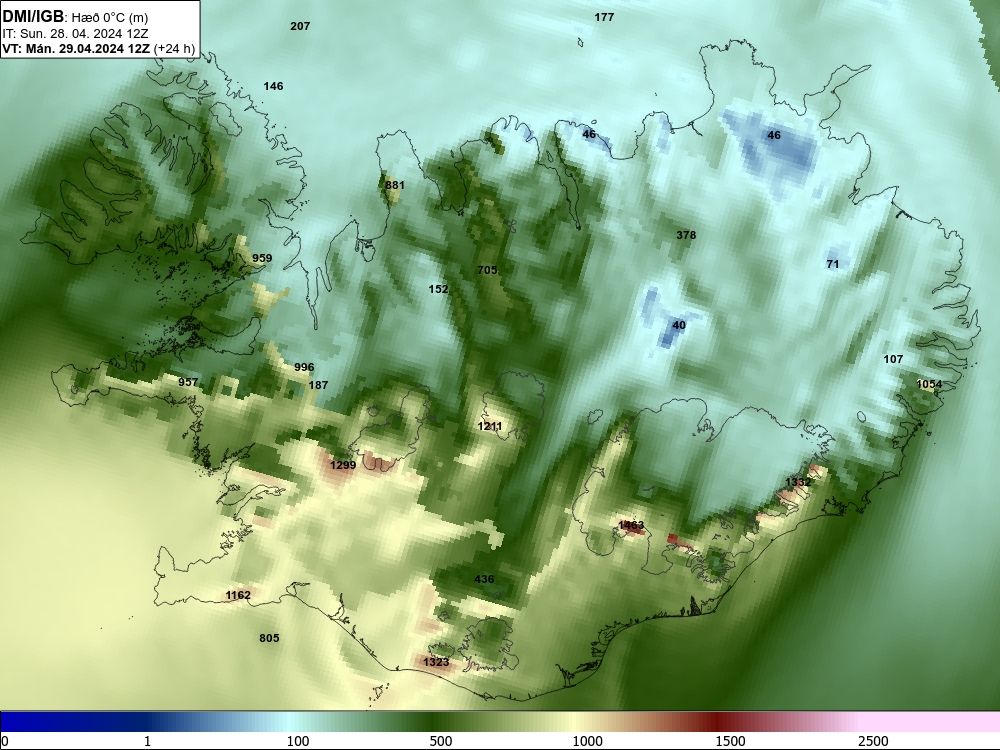Click the VT: Mán. 29.04.2024 12Z line
Image resolution: width=1000 pixels, height=750 pixels.
point(98,48)
